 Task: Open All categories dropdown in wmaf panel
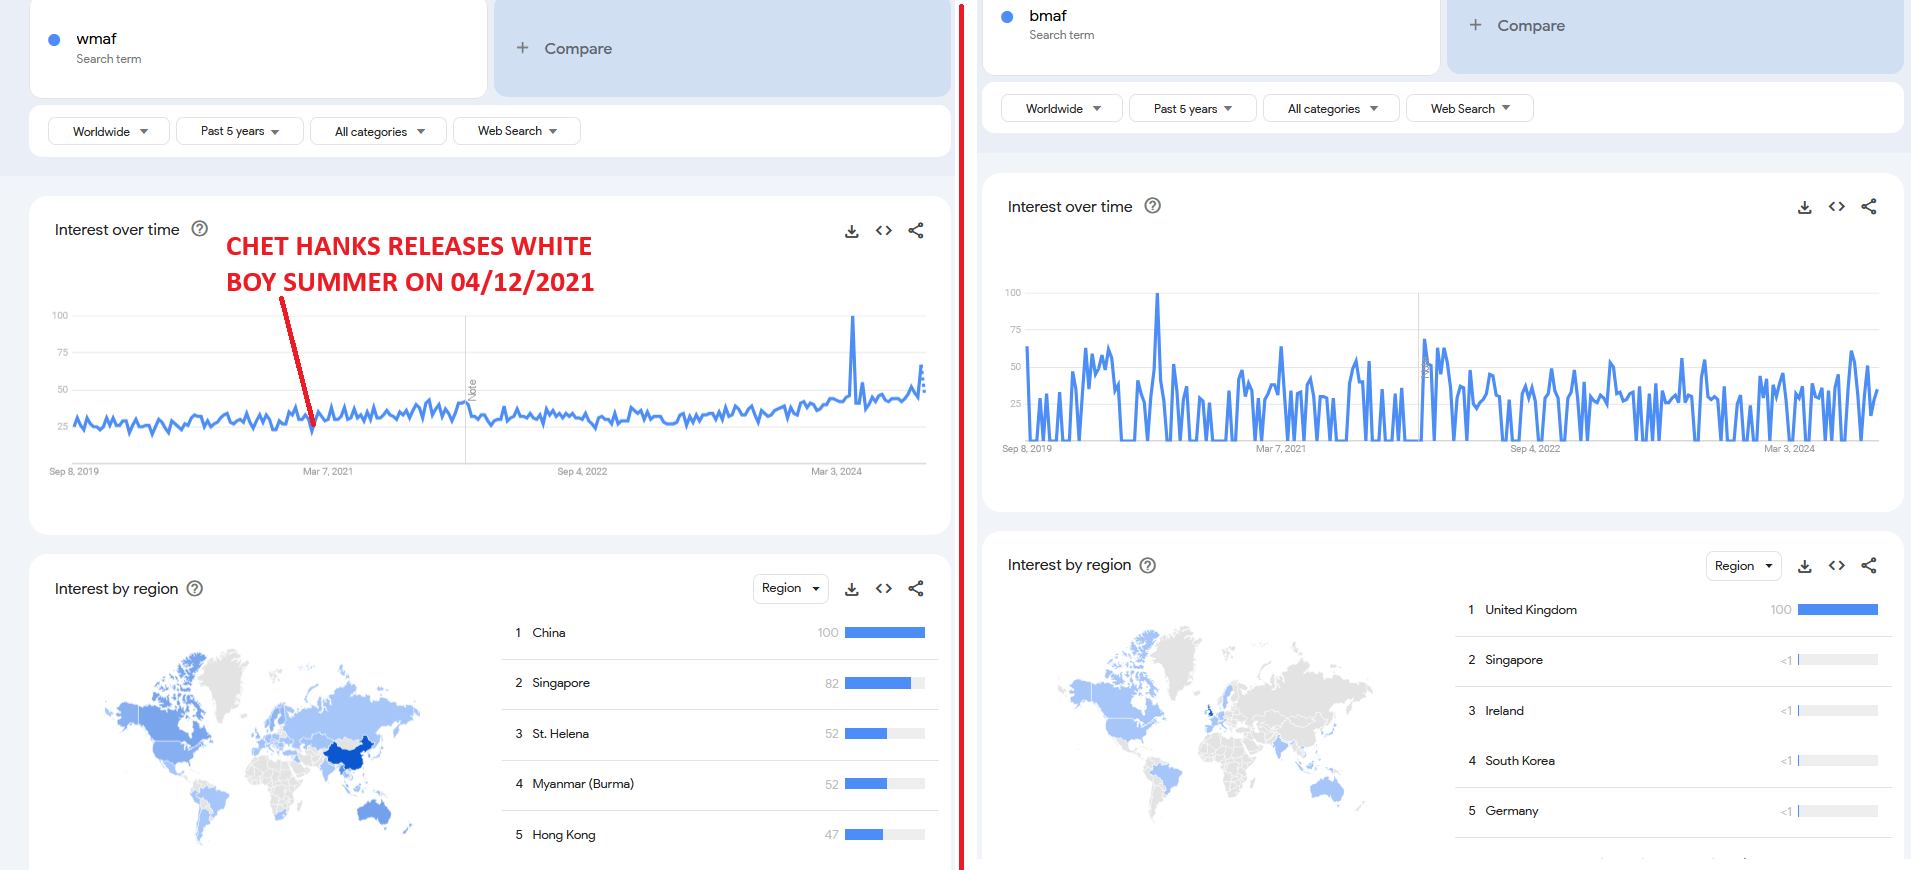[x=378, y=131]
